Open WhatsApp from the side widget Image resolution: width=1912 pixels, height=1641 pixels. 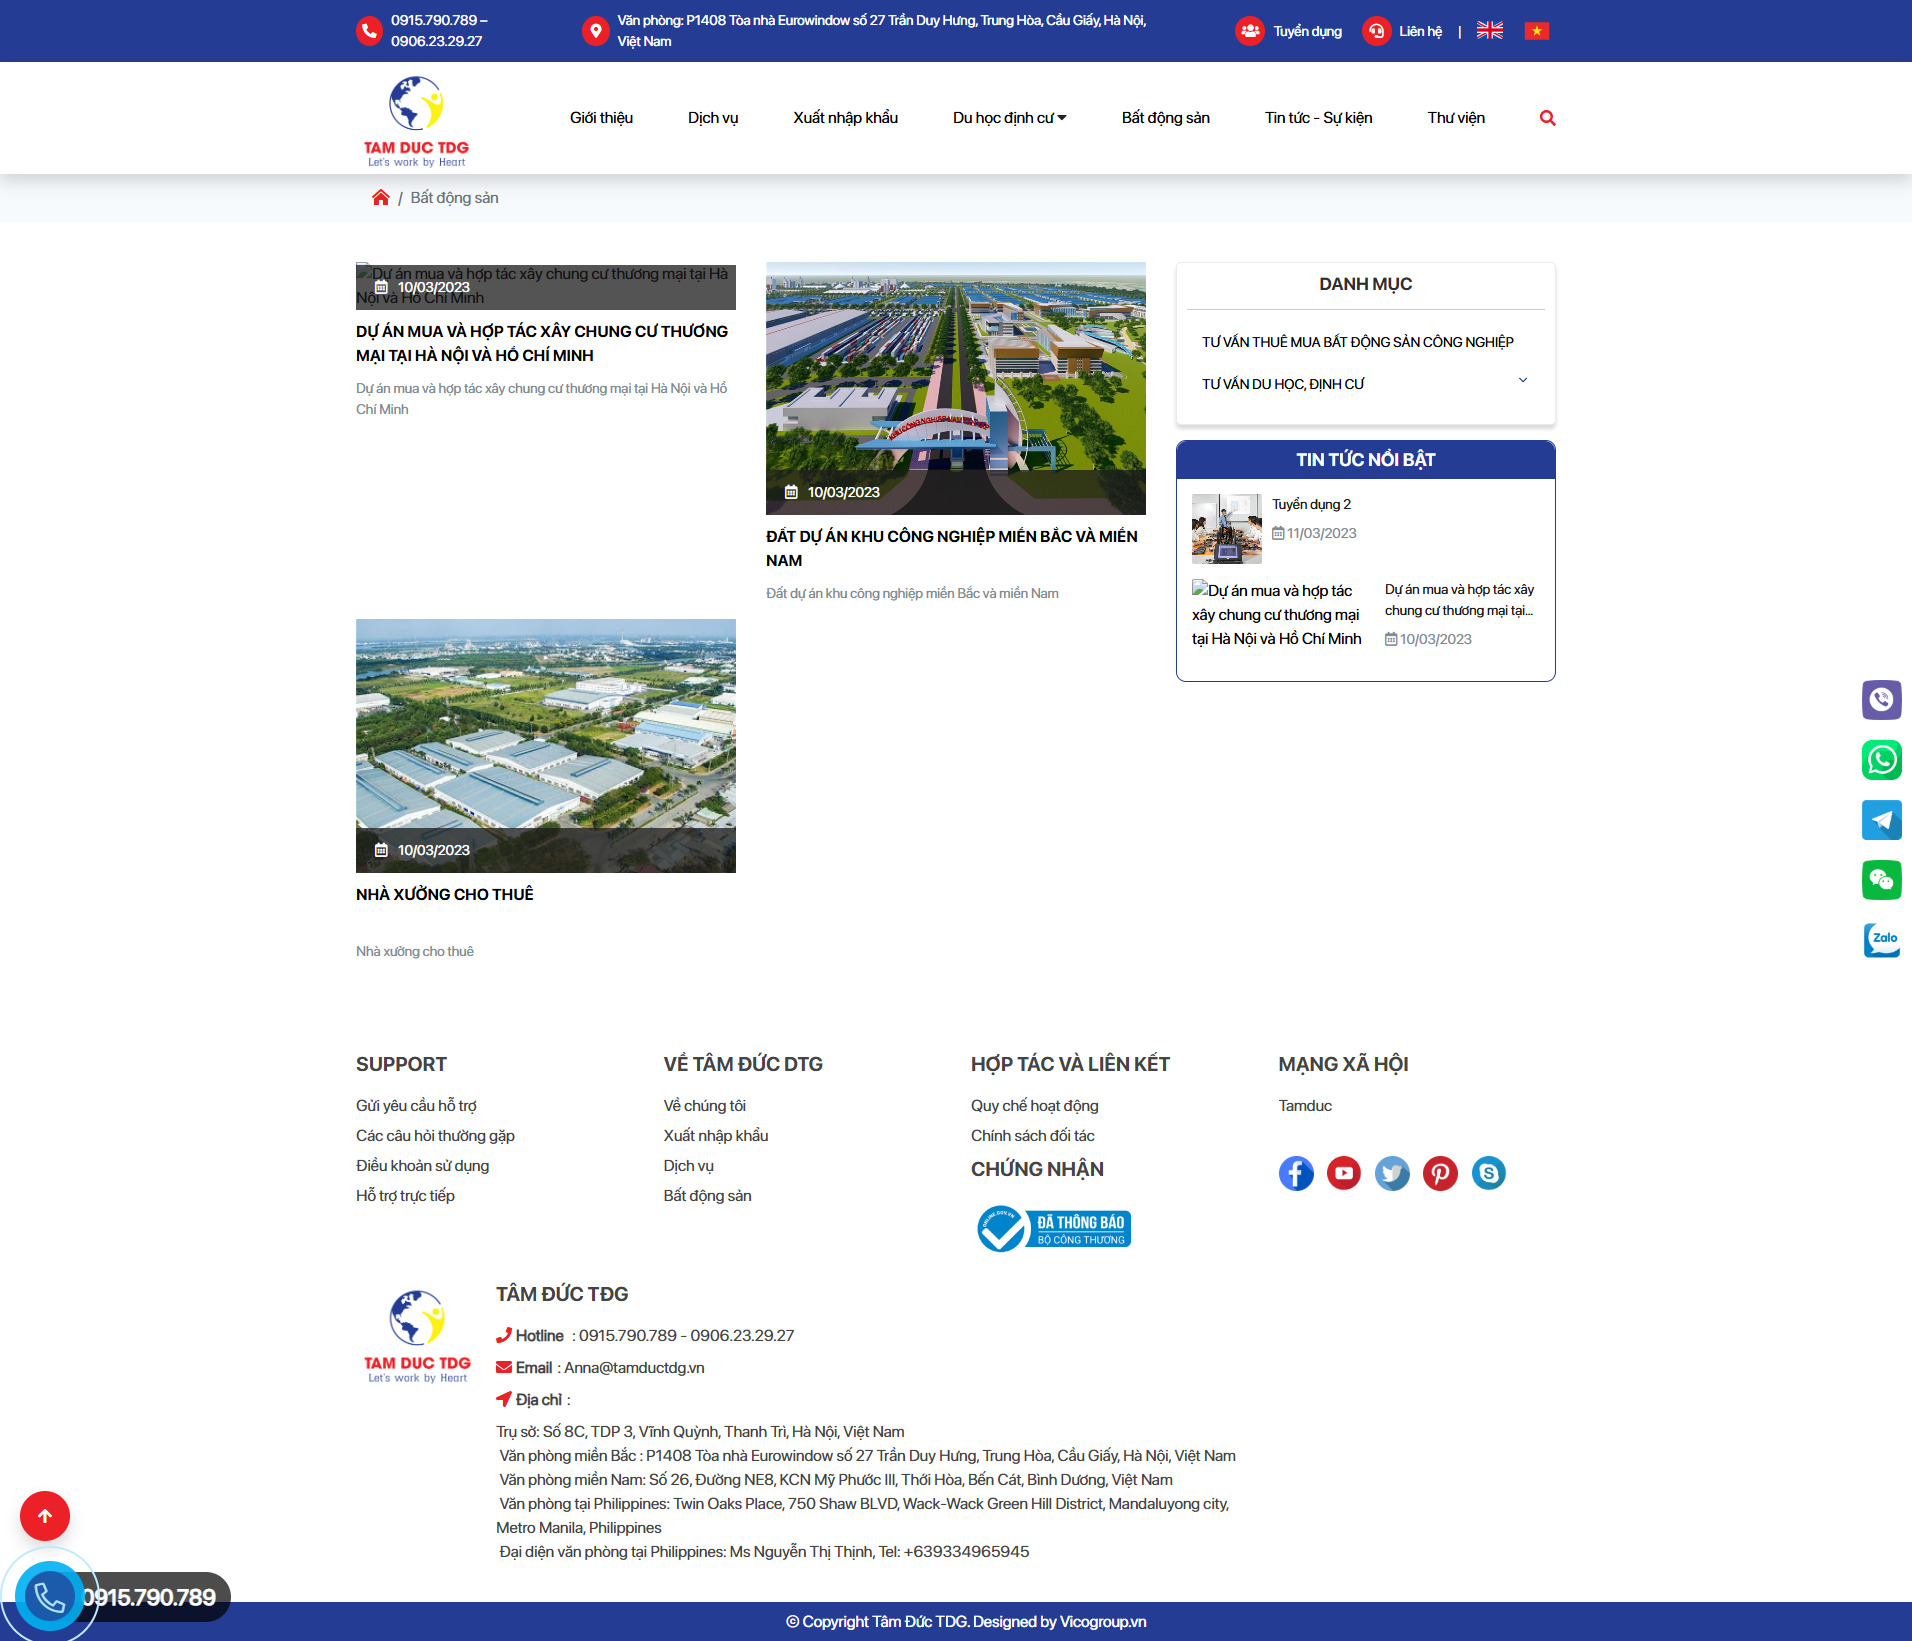pyautogui.click(x=1880, y=760)
